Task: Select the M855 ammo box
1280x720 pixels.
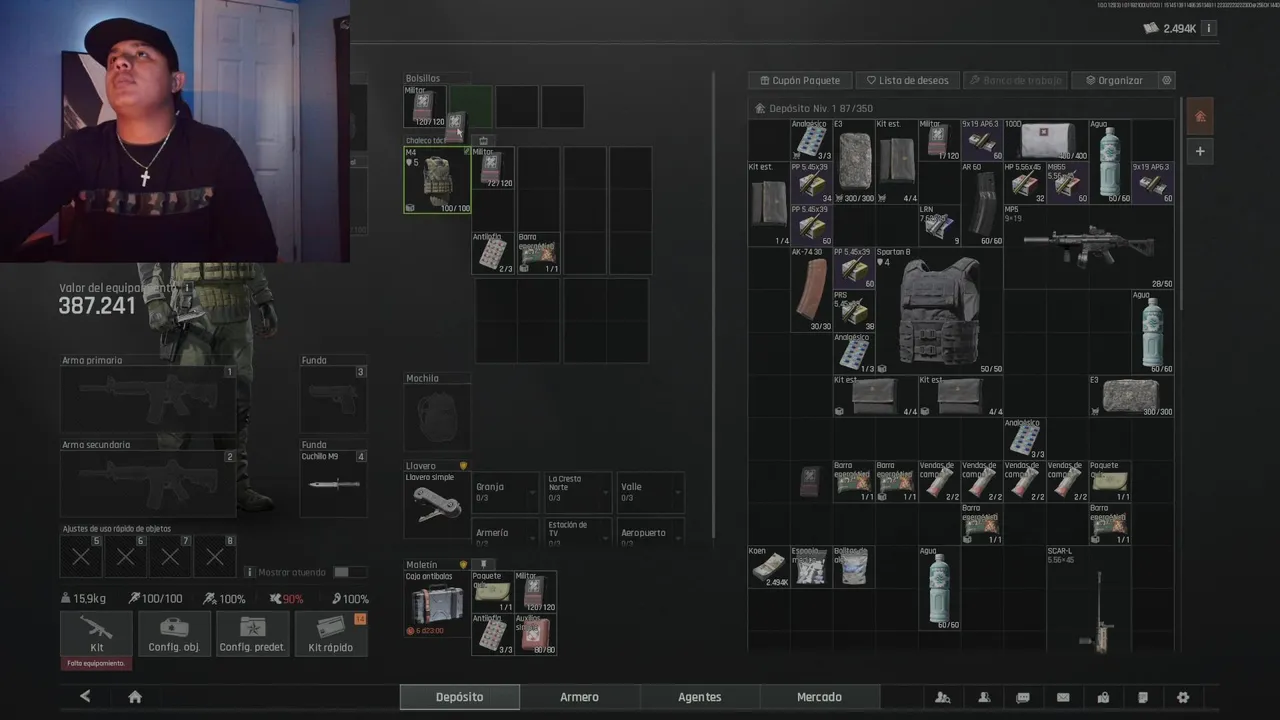Action: click(x=1067, y=183)
